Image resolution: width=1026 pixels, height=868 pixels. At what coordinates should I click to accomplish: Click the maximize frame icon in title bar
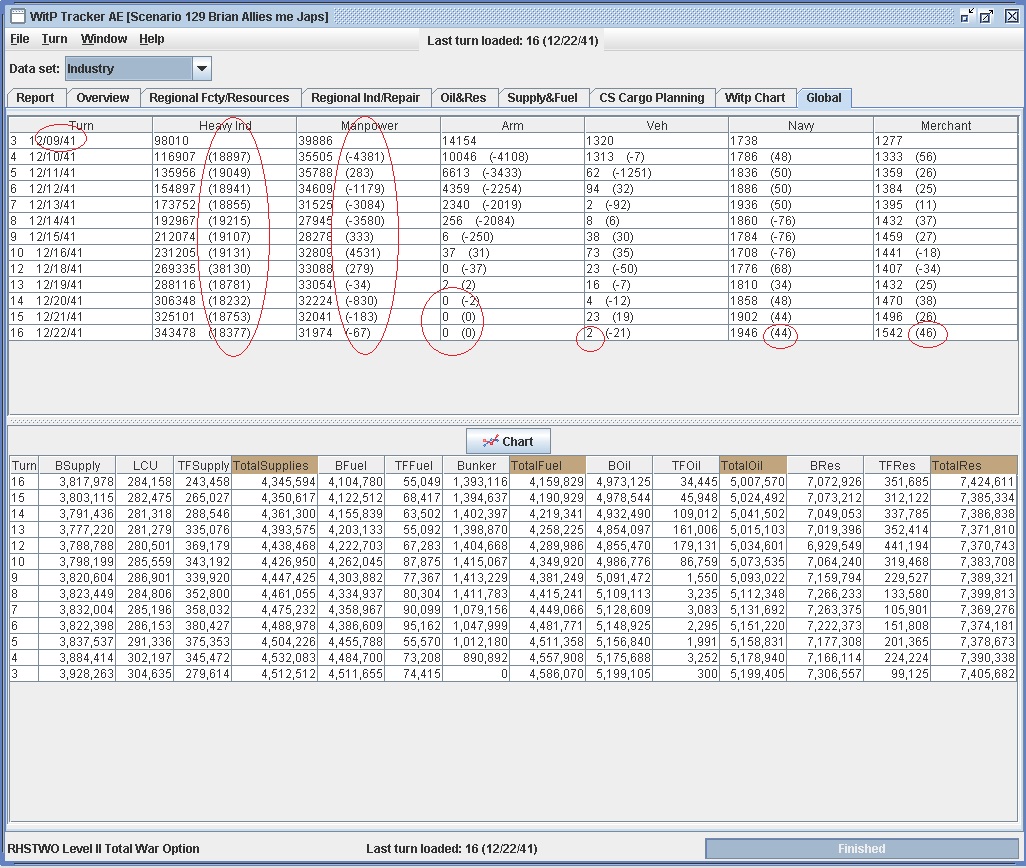pos(987,16)
